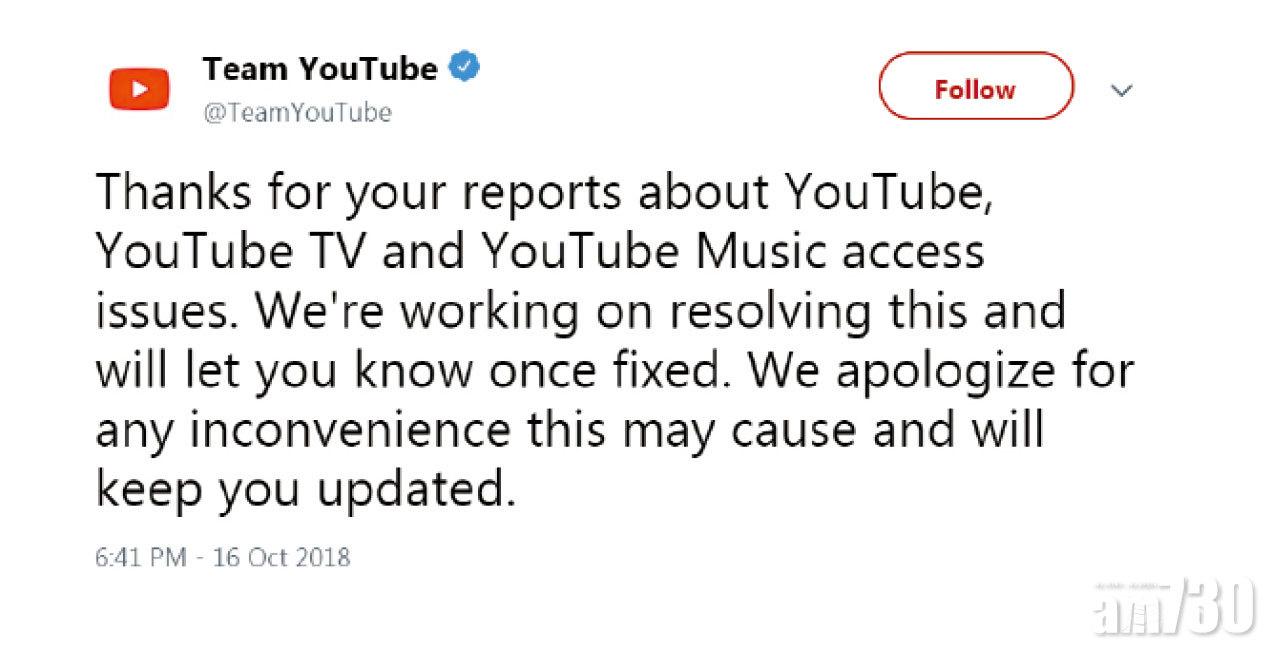Click the final line "keep you updated."
Image resolution: width=1280 pixels, height=656 pixels.
click(x=306, y=493)
